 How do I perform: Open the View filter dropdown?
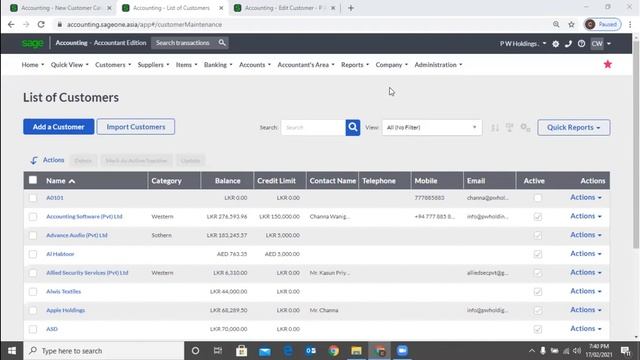pos(432,127)
